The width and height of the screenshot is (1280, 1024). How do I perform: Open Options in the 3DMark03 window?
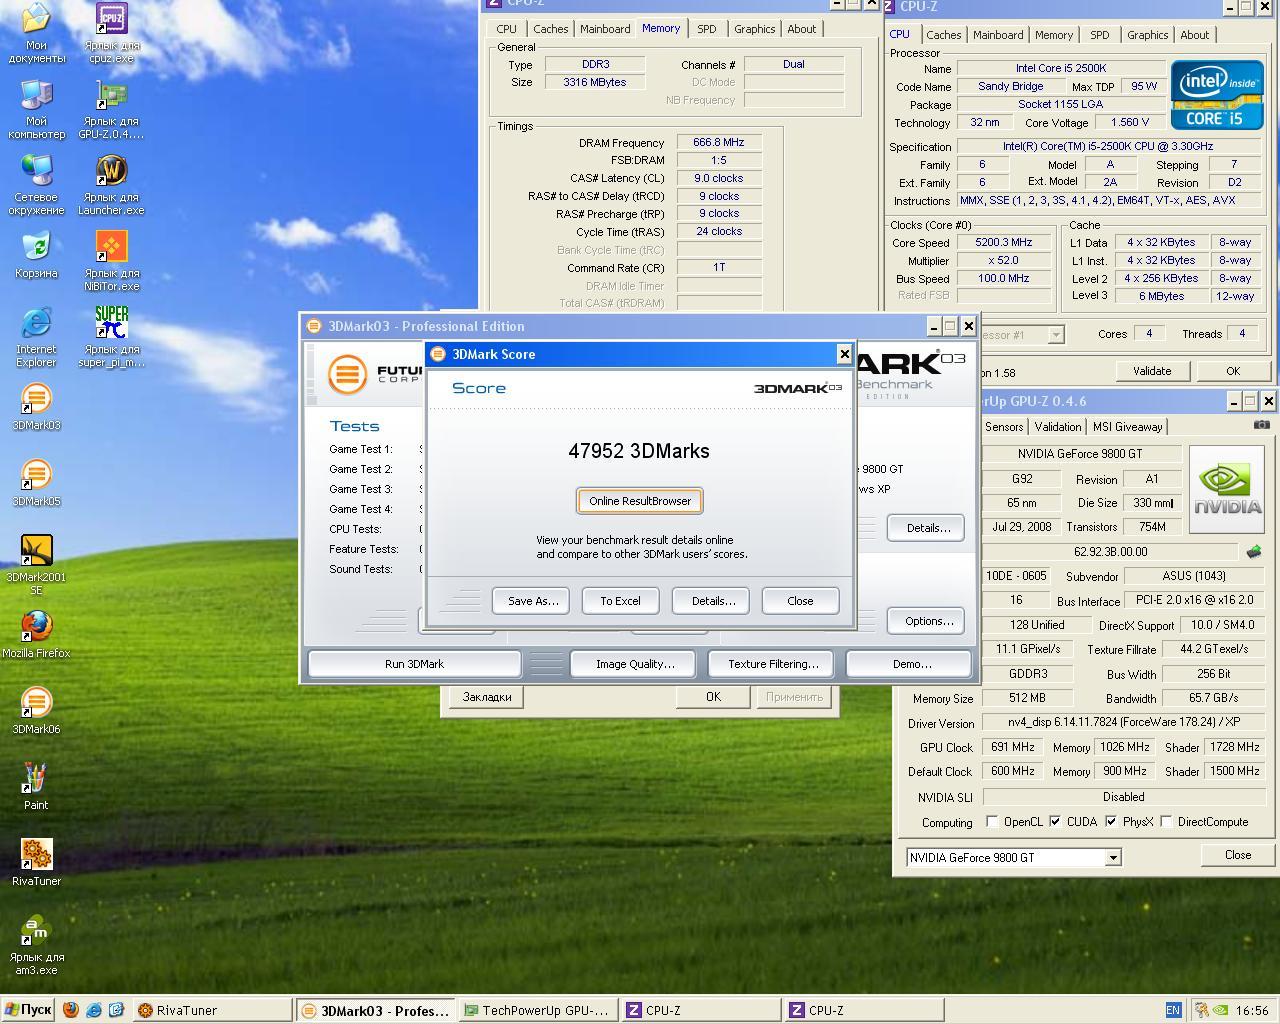coord(926,621)
